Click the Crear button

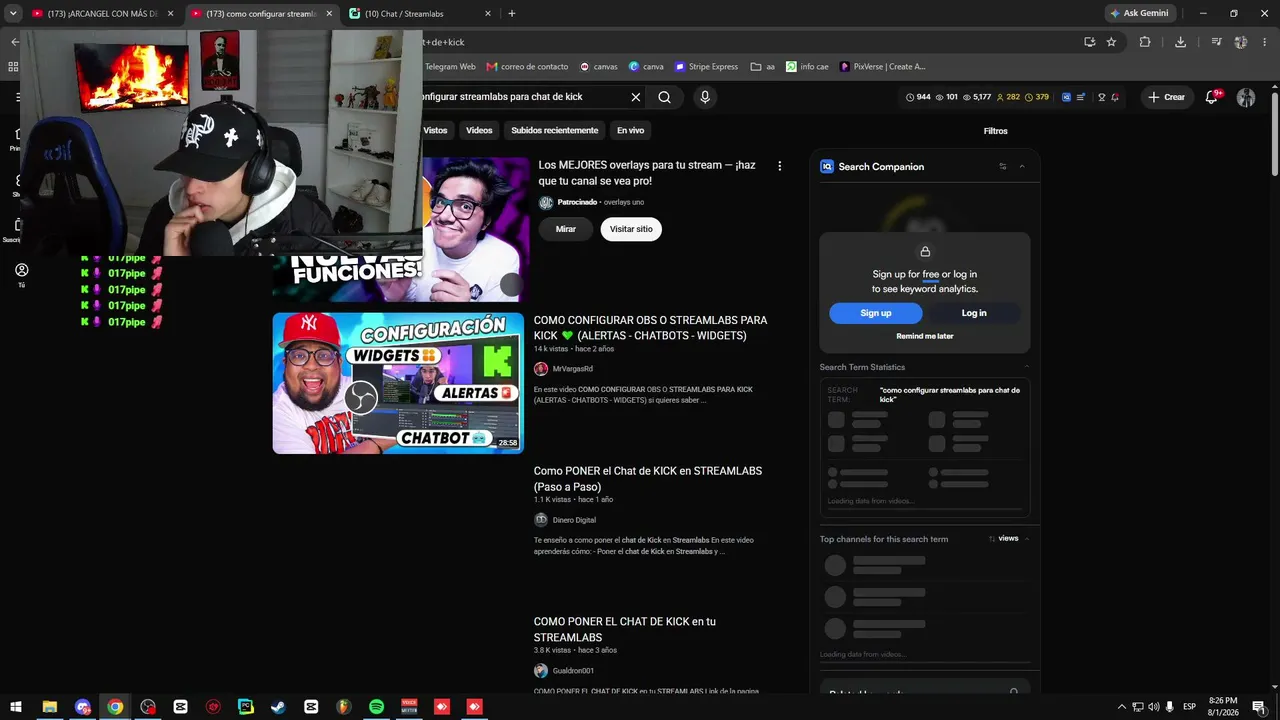point(1166,97)
